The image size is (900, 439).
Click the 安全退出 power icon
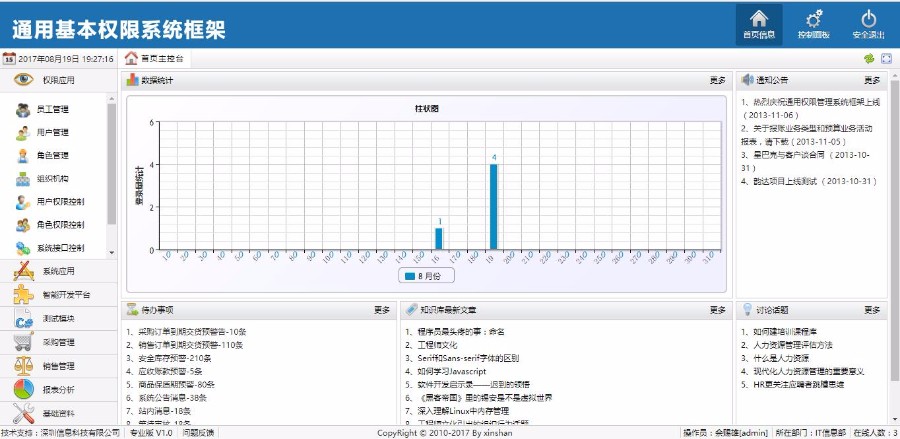[868, 25]
